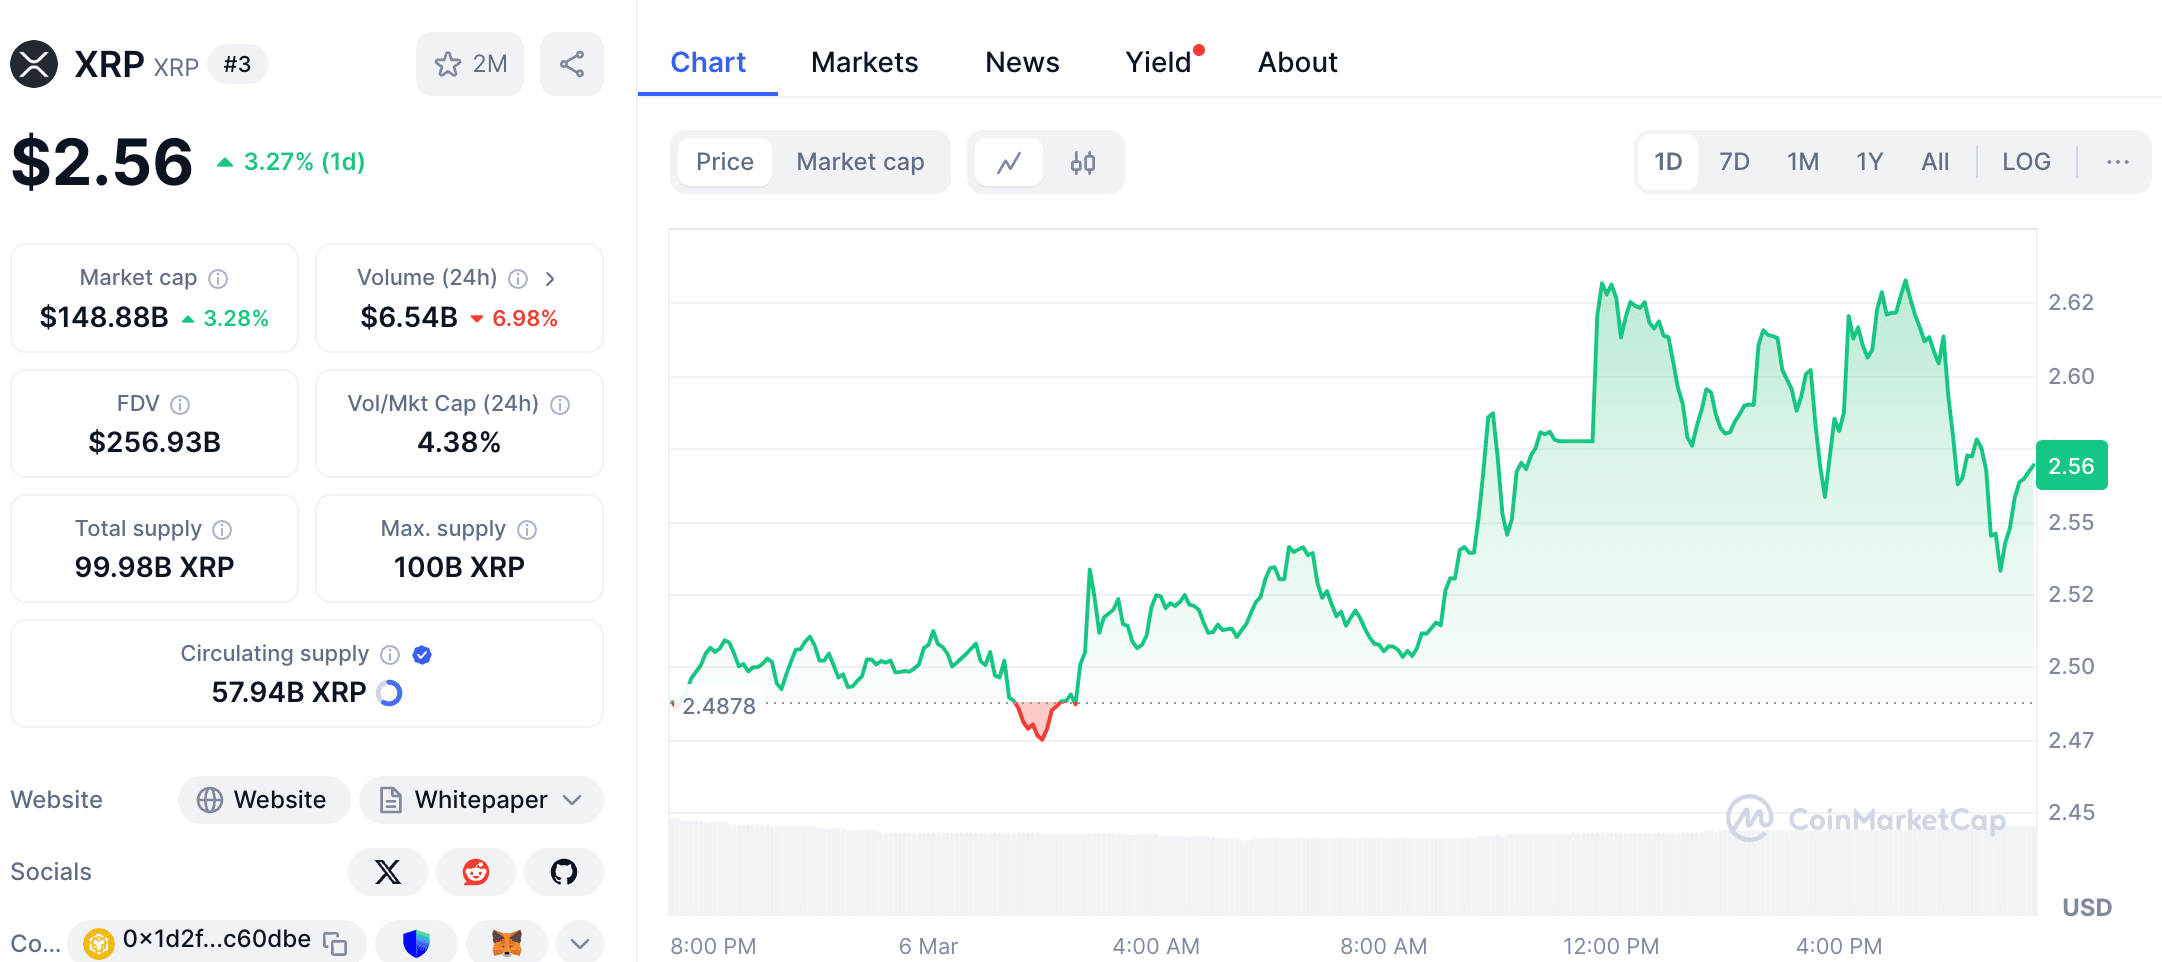2162x962 pixels.
Task: Open XRP's Reddit social link
Action: coord(476,872)
